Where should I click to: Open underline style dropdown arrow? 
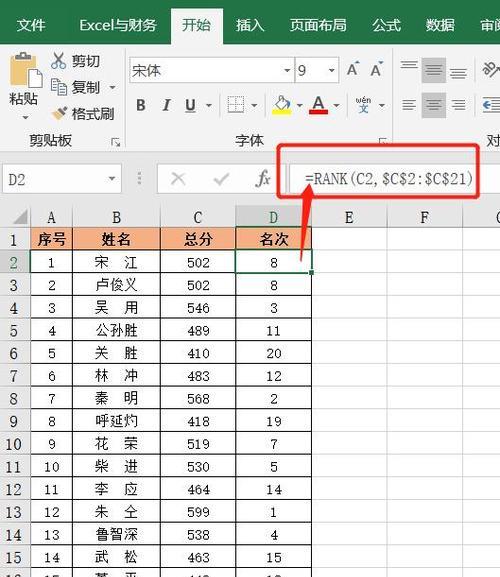pos(209,106)
